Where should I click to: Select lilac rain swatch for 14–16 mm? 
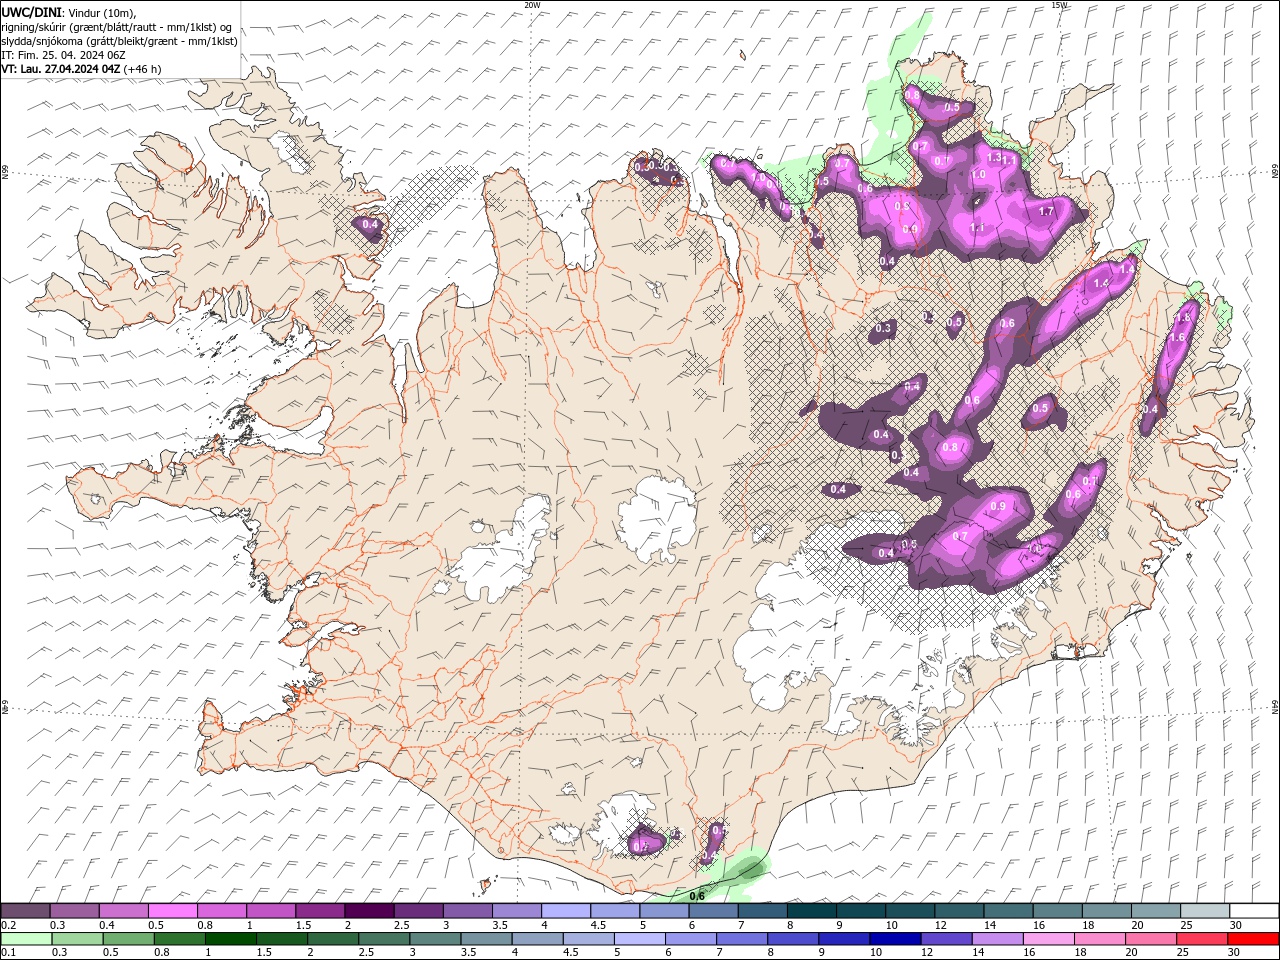[997, 939]
